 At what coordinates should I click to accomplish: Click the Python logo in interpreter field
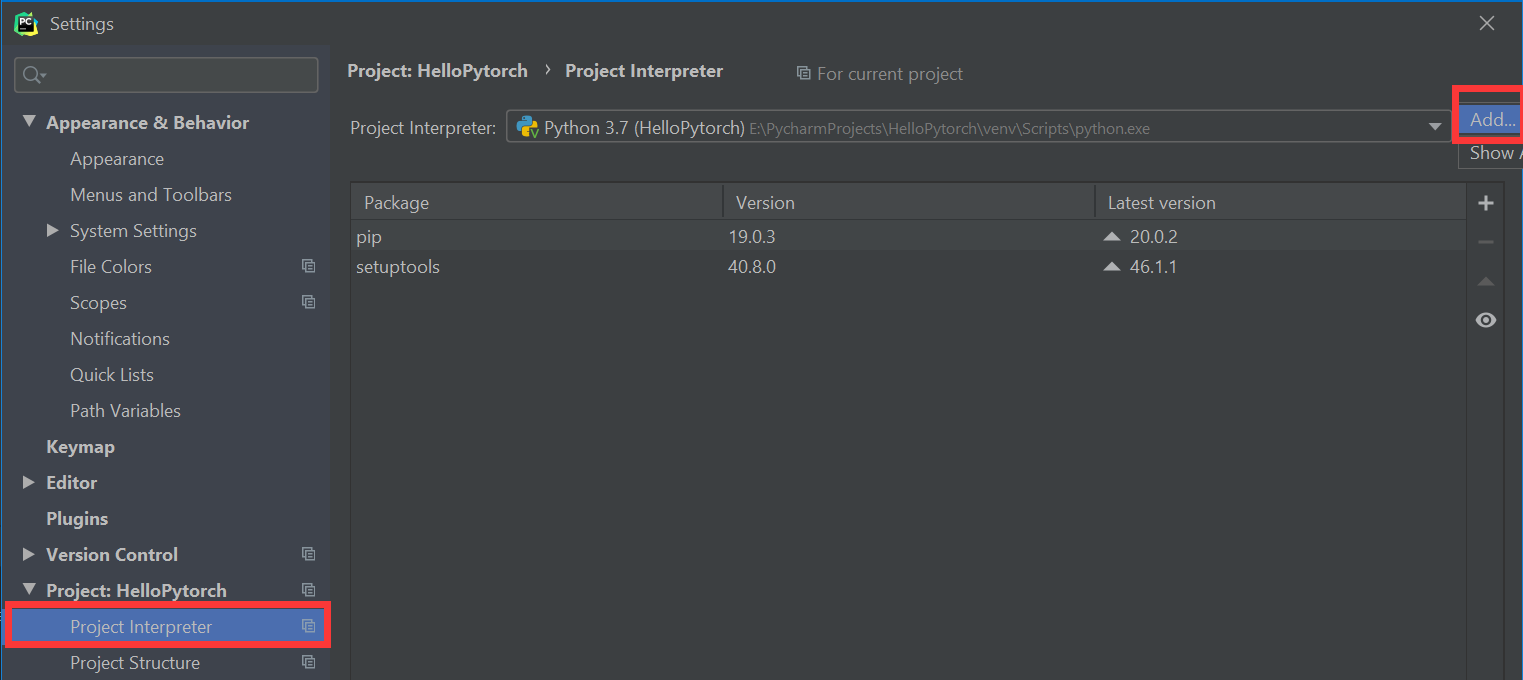527,127
